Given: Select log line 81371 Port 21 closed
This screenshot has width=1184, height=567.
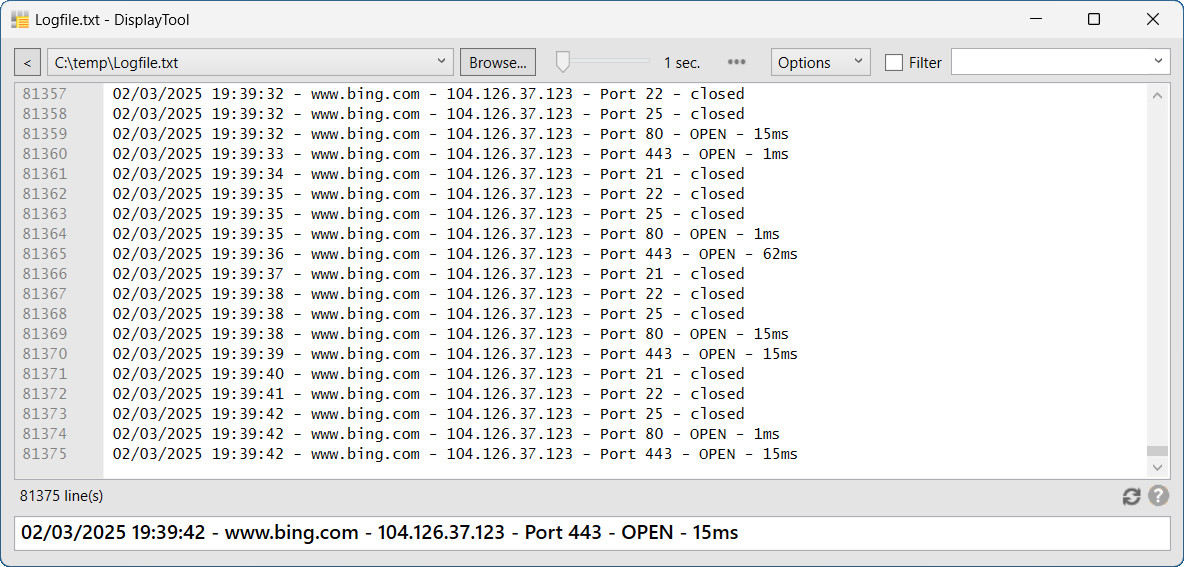Looking at the screenshot, I should coord(428,374).
